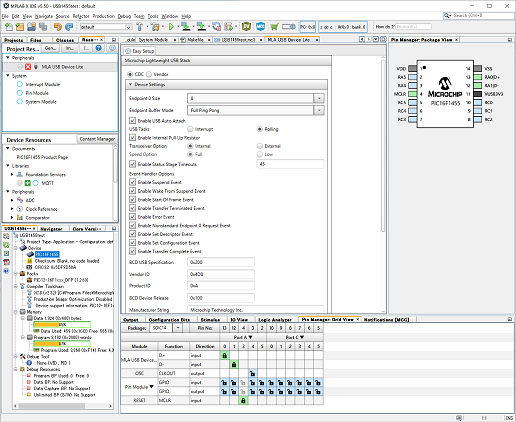Click the Open Project toolbar icon
Image resolution: width=516 pixels, height=422 pixels.
pos(32,27)
